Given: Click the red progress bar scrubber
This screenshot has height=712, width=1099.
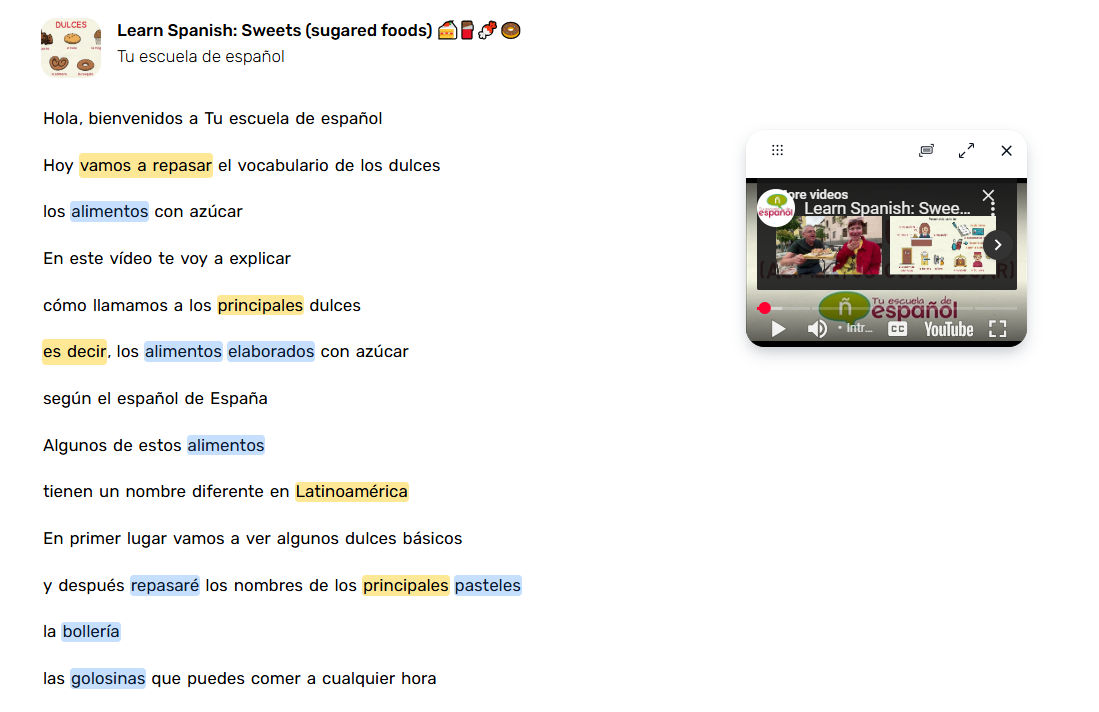Looking at the screenshot, I should pos(764,308).
